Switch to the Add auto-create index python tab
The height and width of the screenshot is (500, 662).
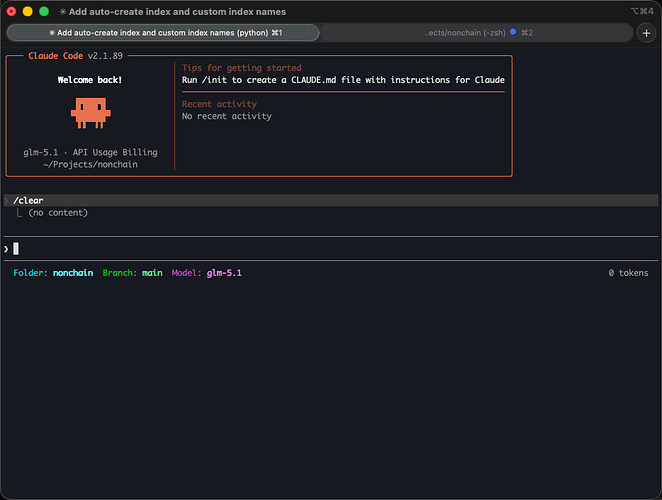click(x=163, y=33)
